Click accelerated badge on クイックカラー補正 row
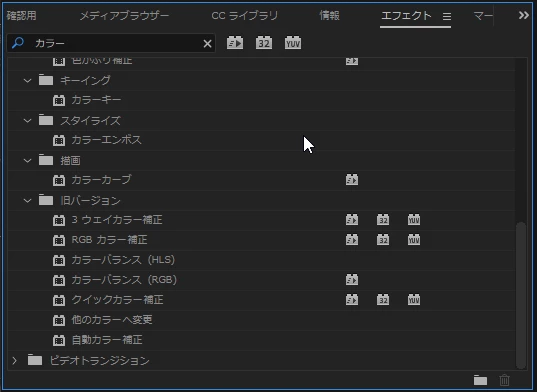Screen dimensions: 537x392 pos(352,300)
